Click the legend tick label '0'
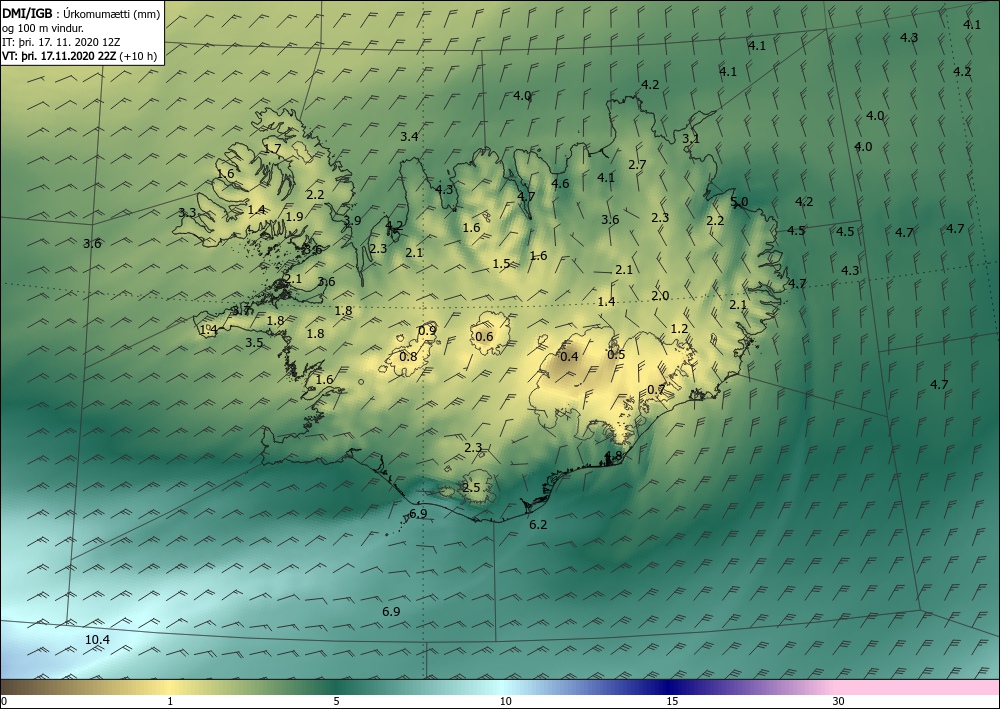This screenshot has height=709, width=1000. (x=4, y=701)
